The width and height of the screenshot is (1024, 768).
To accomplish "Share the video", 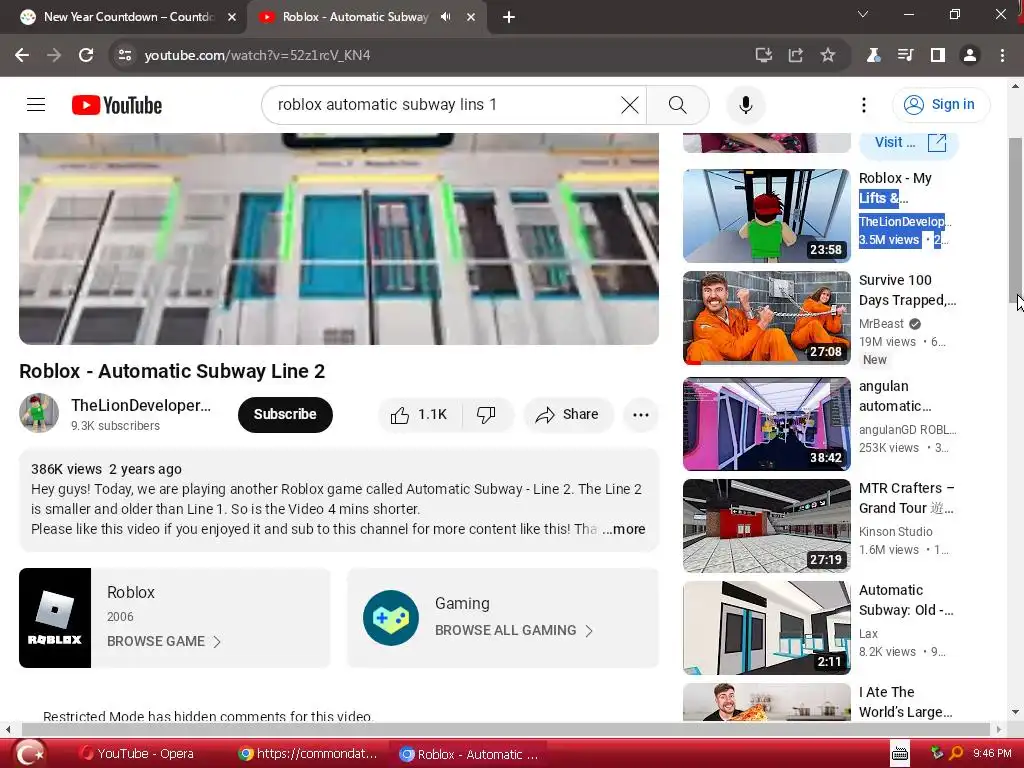I will pos(568,415).
